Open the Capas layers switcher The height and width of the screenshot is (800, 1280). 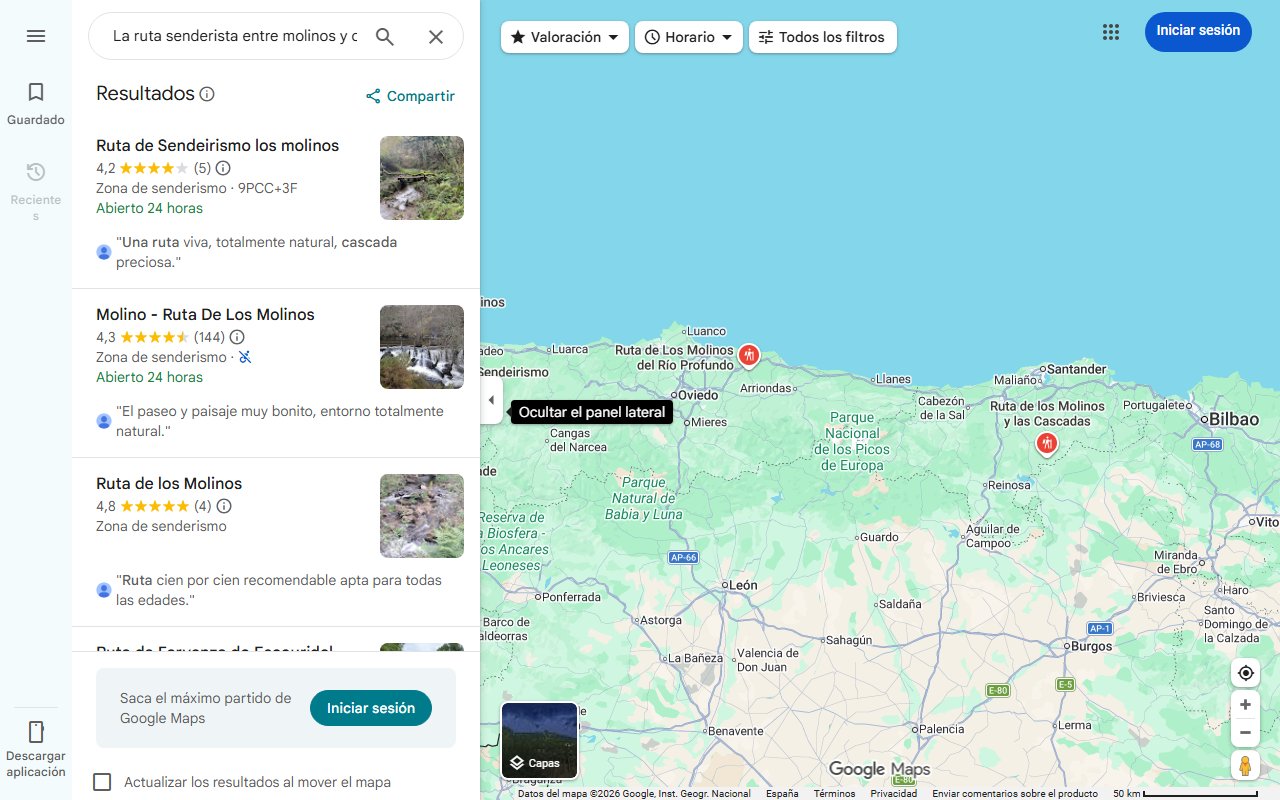coord(539,740)
